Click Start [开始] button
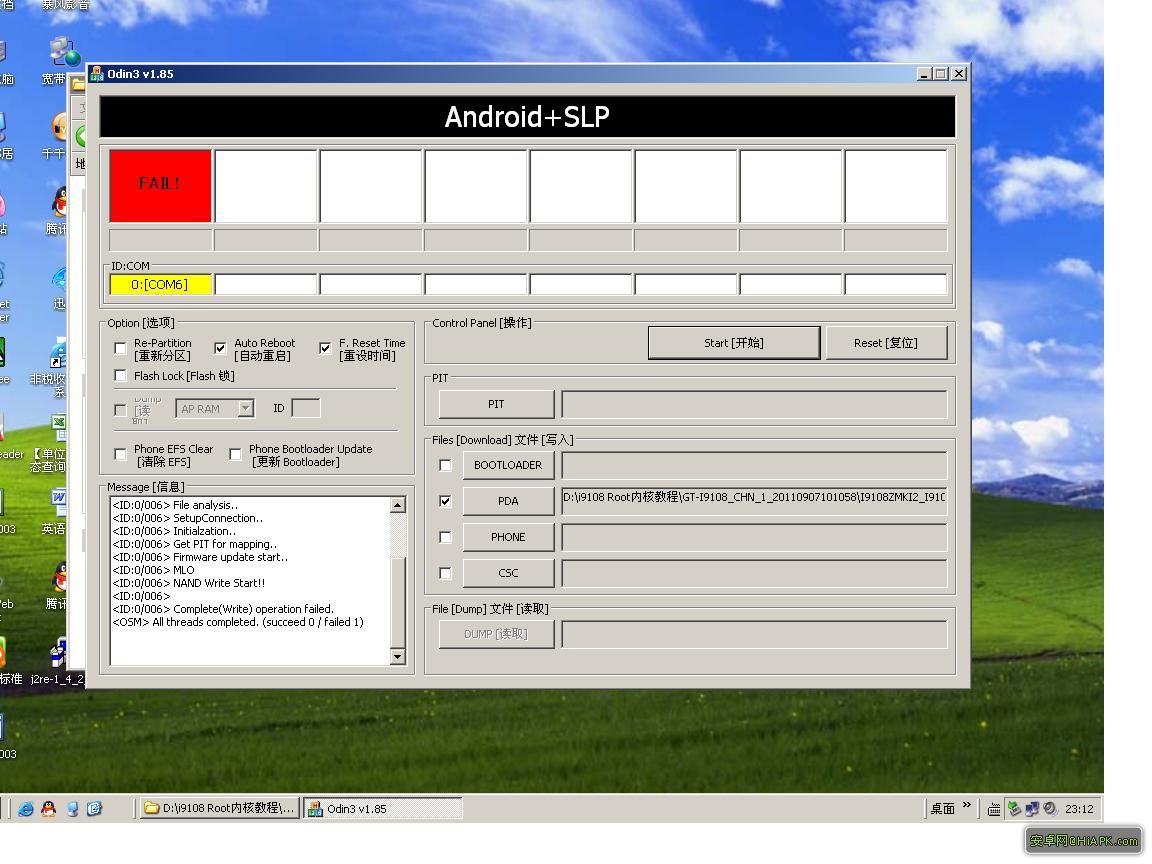The height and width of the screenshot is (864, 1152). (734, 343)
